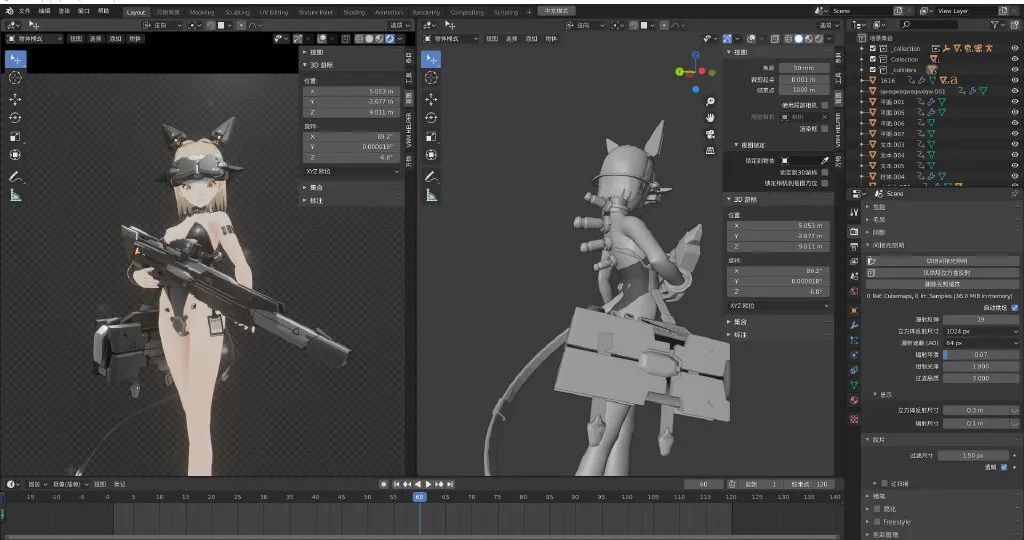Click the current frame 60 marker on timeline
1024x540 pixels.
point(419,497)
